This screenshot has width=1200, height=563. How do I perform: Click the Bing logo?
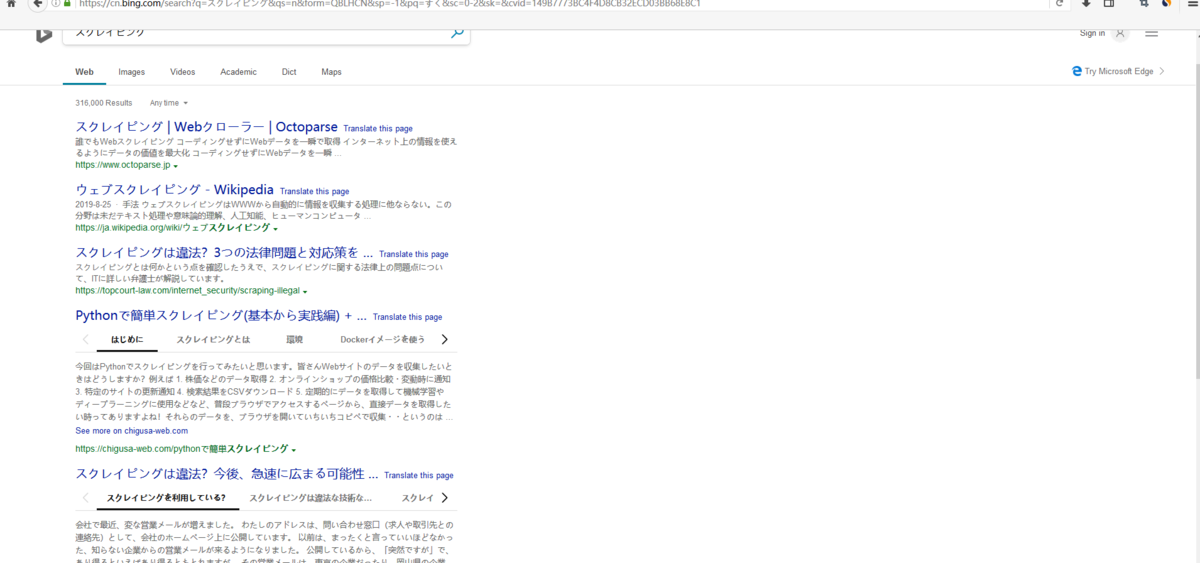(x=43, y=35)
